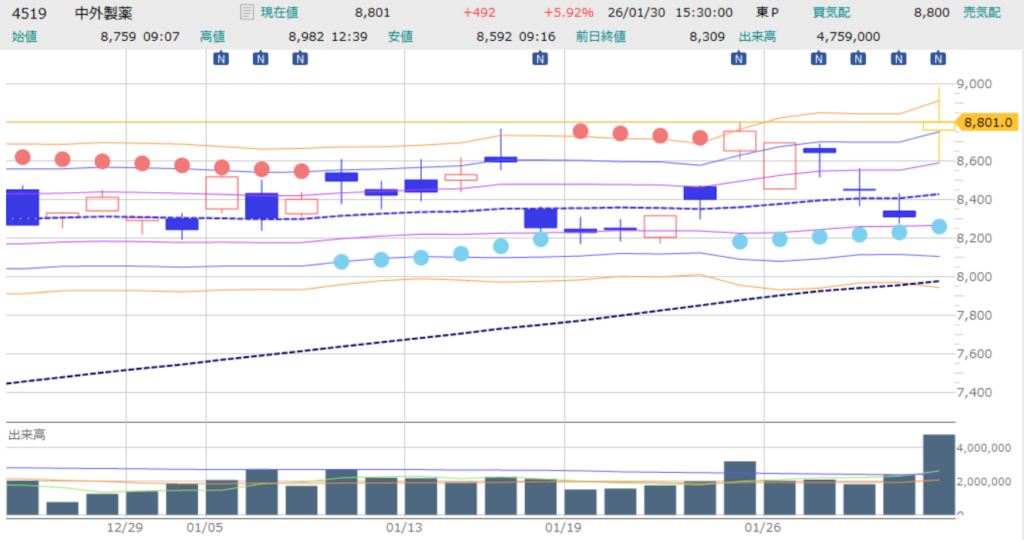Image resolution: width=1024 pixels, height=540 pixels.
Task: Select the stock code 4519
Action: (x=28, y=13)
